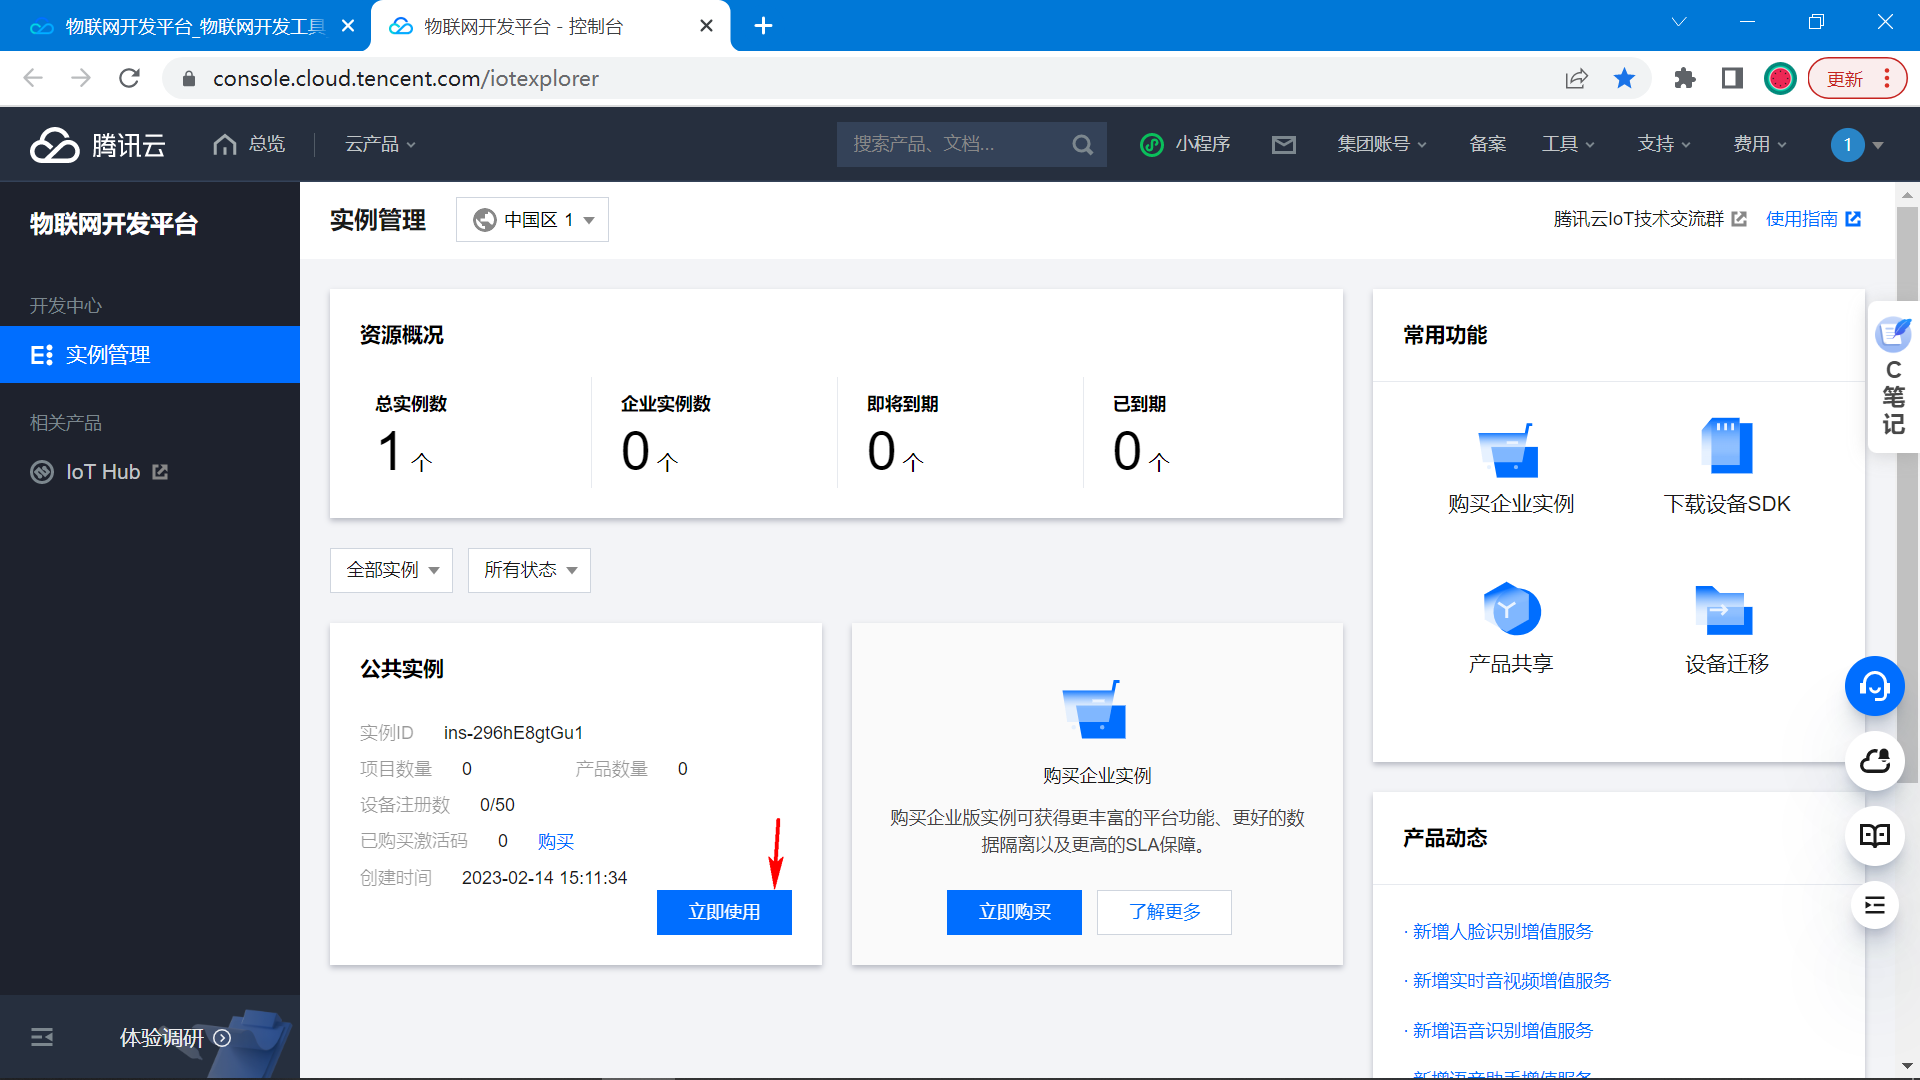Open 产品共享 from common functions
Image resolution: width=1920 pixels, height=1080 pixels.
1510,610
